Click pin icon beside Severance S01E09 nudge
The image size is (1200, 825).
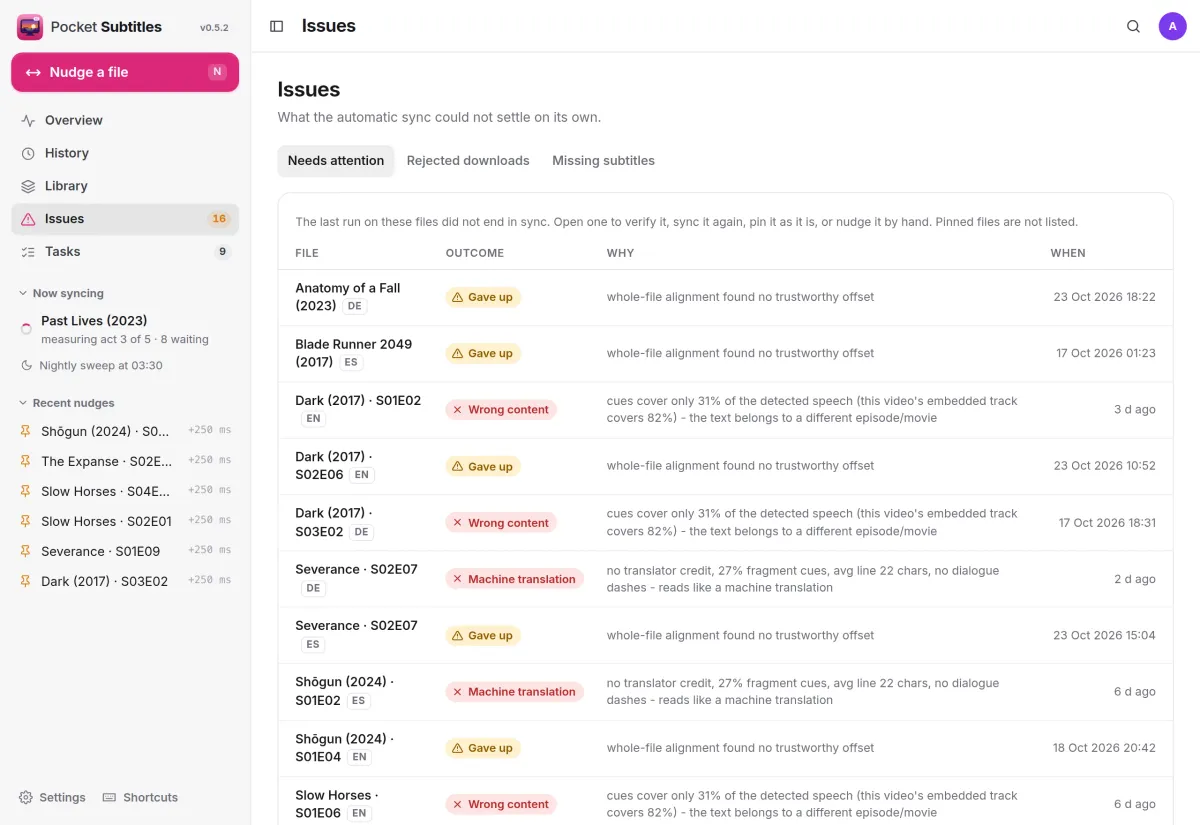26,551
